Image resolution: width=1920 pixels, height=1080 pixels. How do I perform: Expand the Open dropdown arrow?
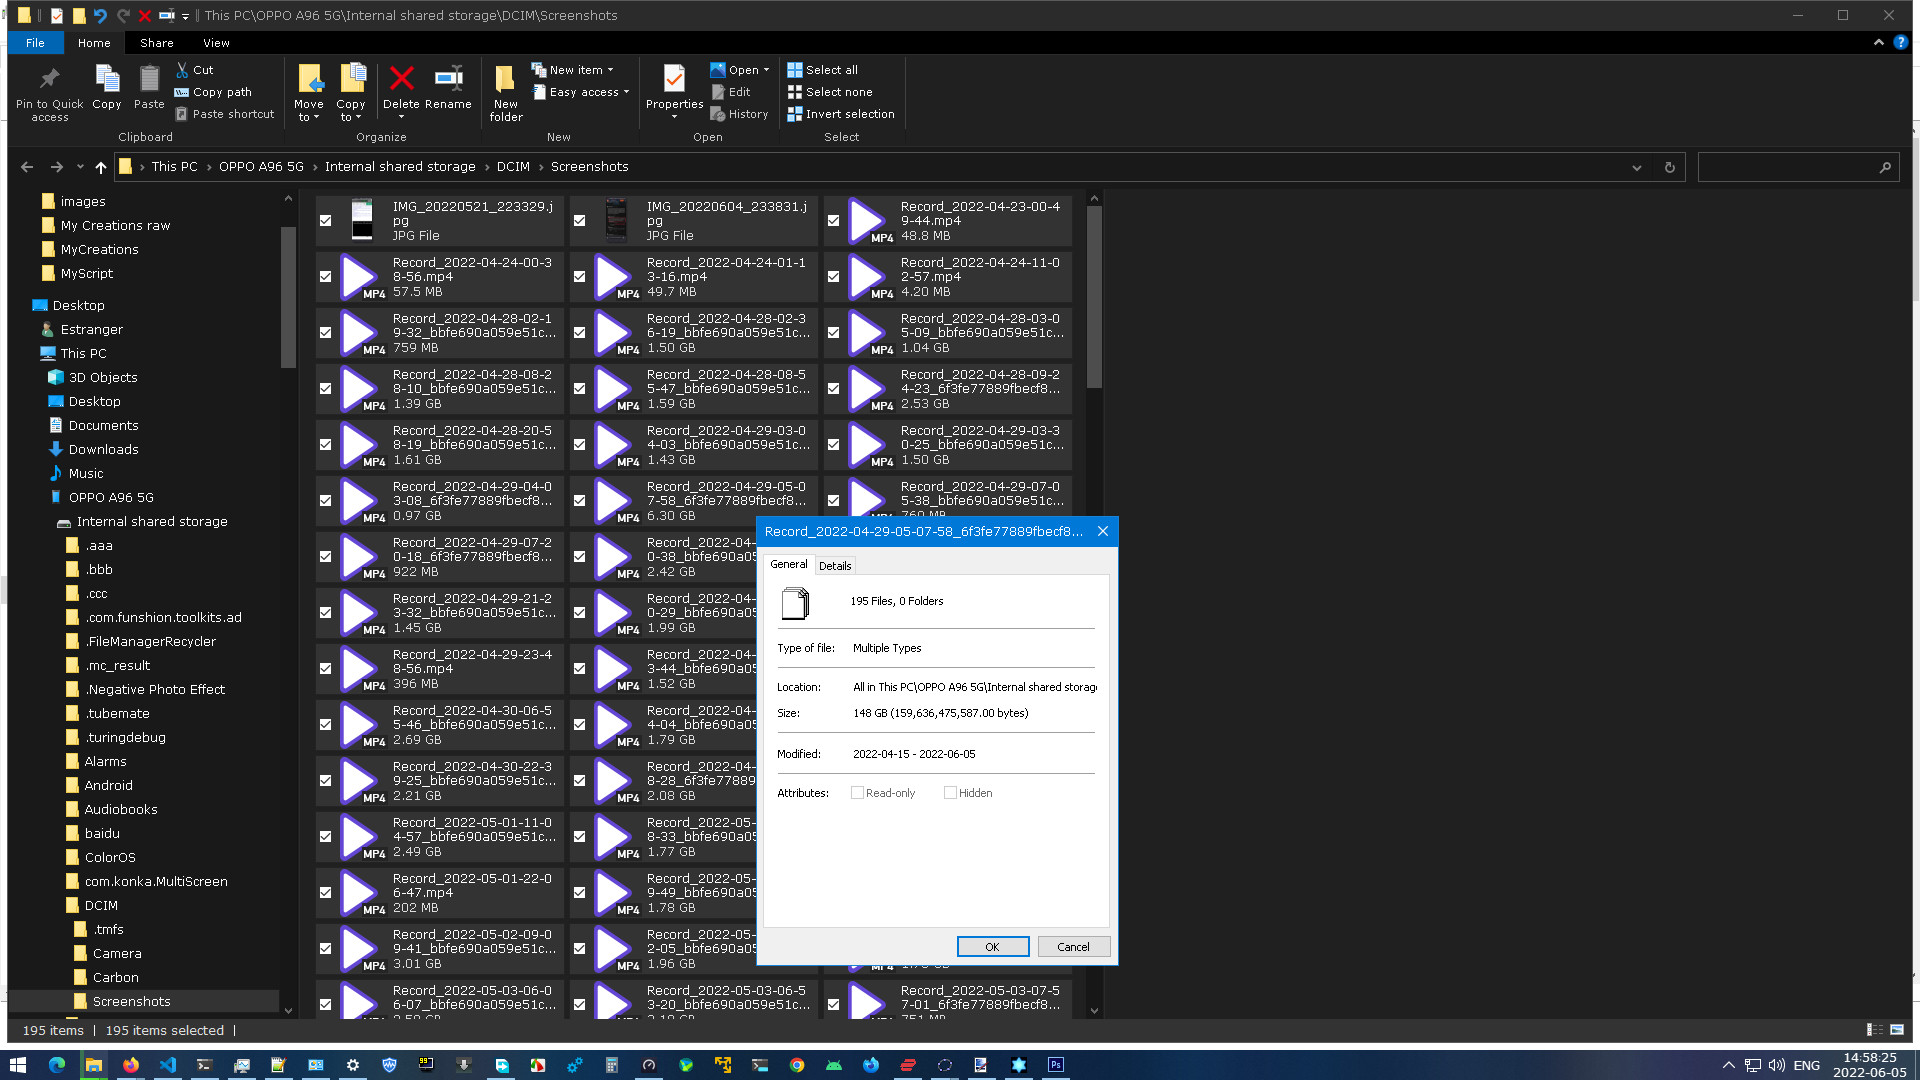point(766,70)
